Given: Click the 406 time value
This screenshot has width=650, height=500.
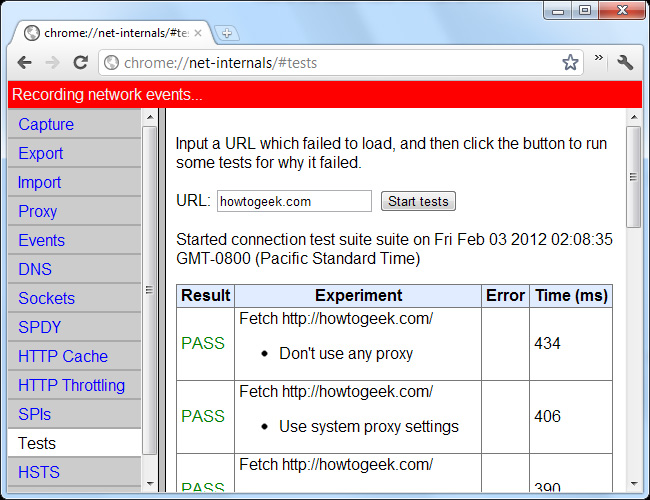Looking at the screenshot, I should pos(547,416).
